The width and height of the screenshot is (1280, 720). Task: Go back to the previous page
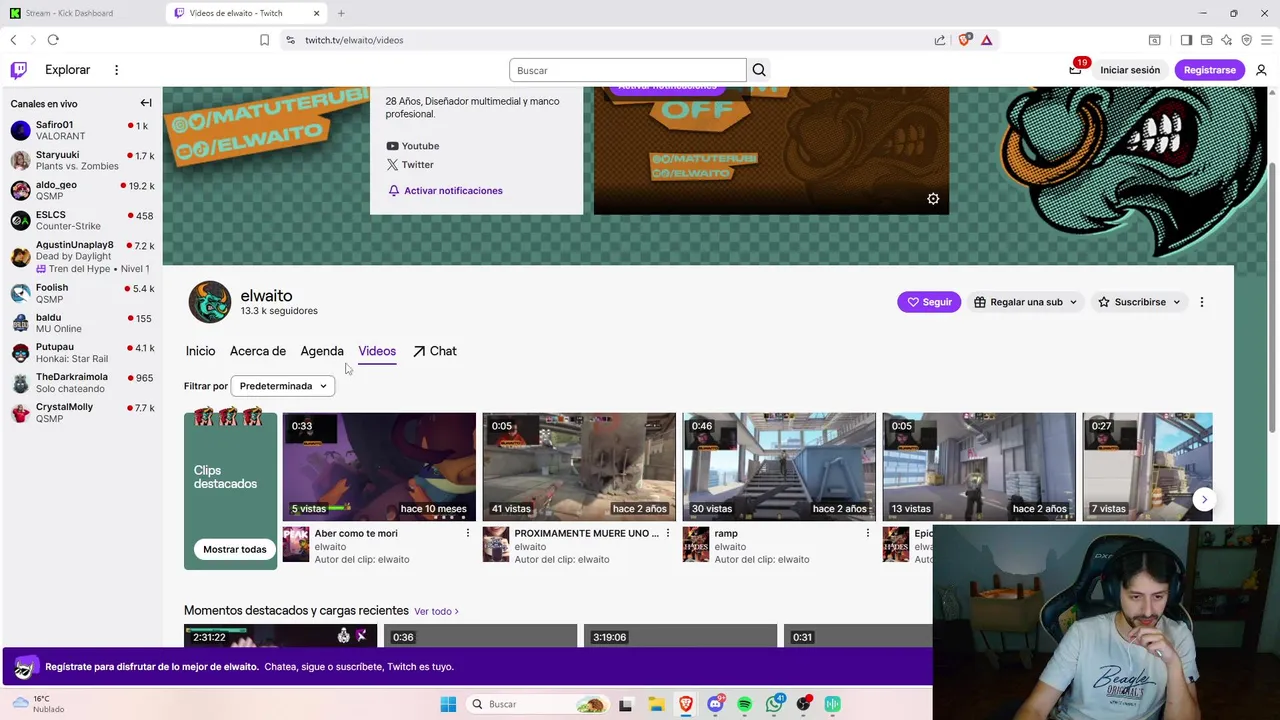(x=13, y=40)
